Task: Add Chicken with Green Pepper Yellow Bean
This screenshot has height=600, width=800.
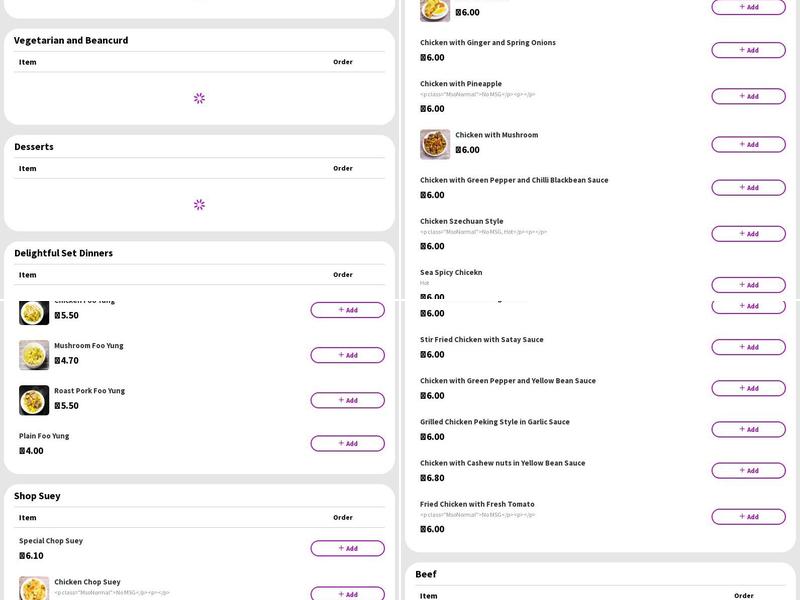Action: 748,388
